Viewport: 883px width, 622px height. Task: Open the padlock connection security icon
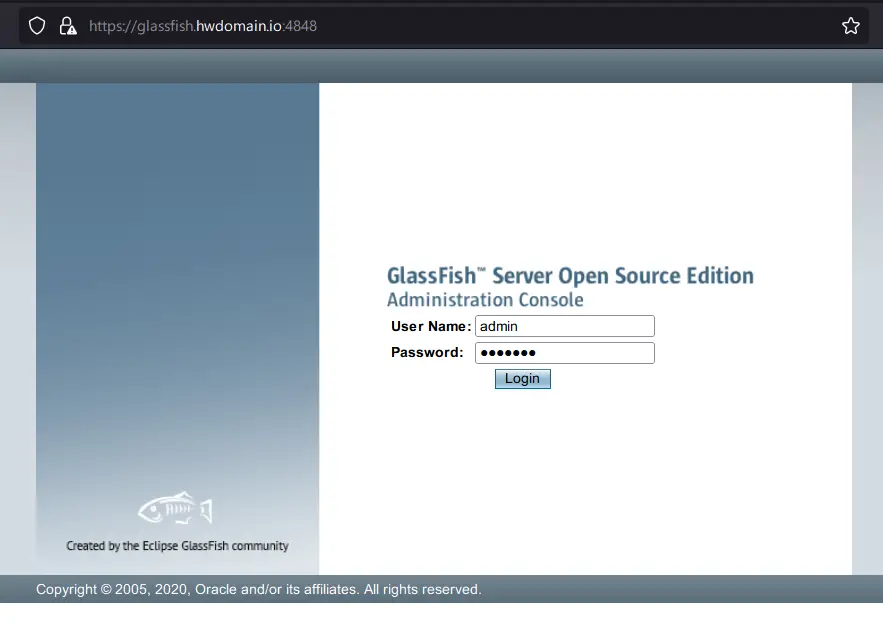tap(67, 25)
